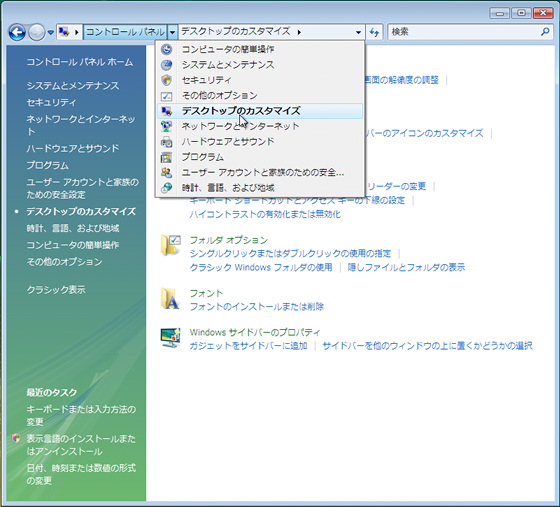Open プログラム in left sidebar

coord(48,165)
